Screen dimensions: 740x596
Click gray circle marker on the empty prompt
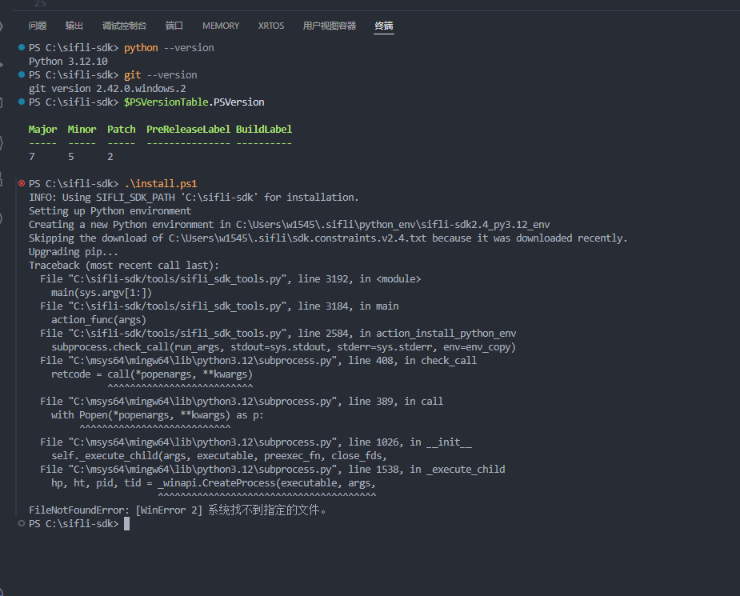click(x=21, y=523)
